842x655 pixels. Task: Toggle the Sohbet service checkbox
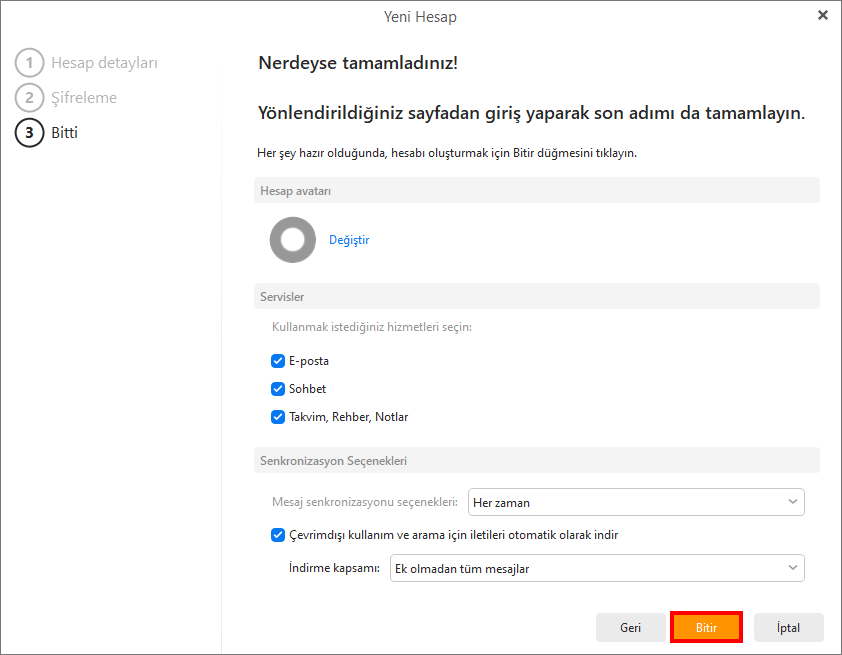(x=278, y=389)
